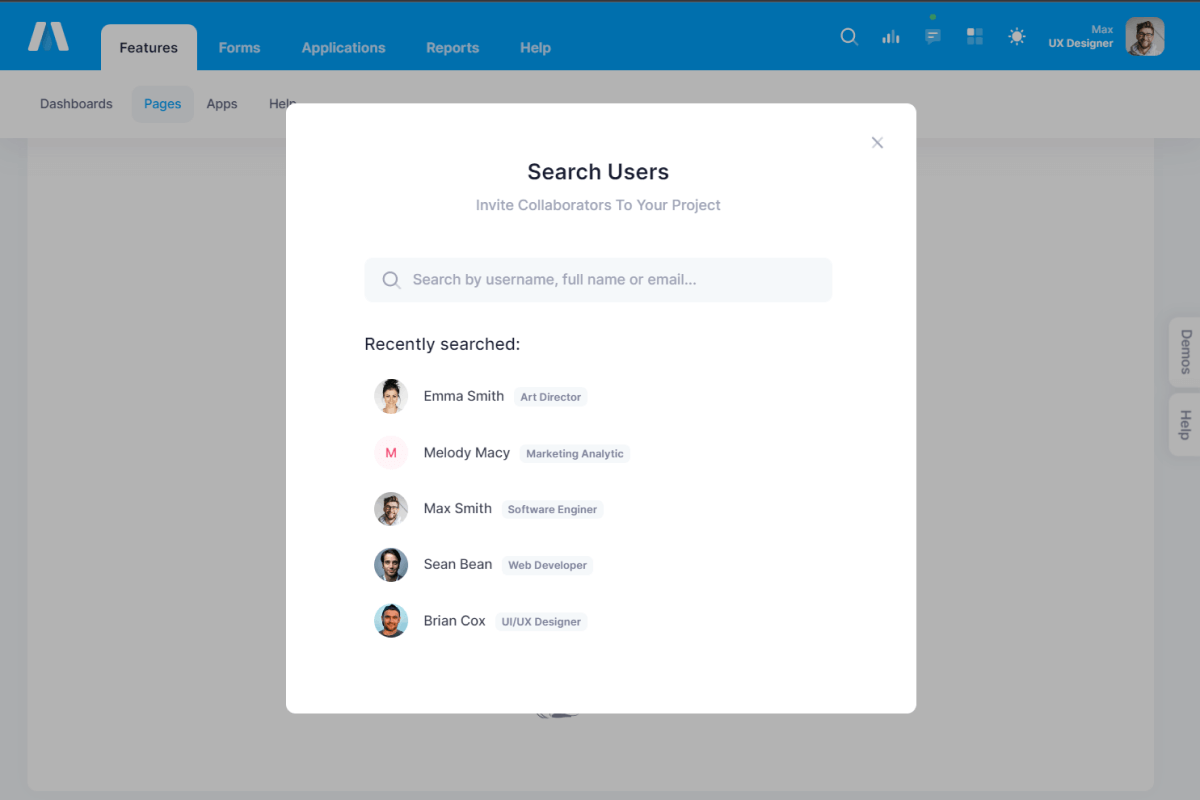Click the search magnifier icon in header
This screenshot has height=800, width=1200.
coord(849,37)
